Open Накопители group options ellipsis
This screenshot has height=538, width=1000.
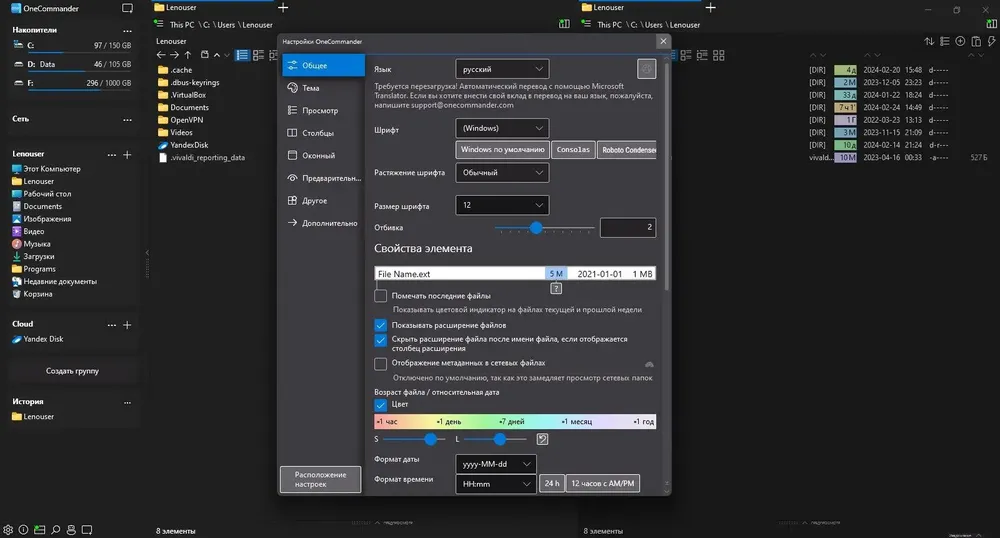pos(127,31)
